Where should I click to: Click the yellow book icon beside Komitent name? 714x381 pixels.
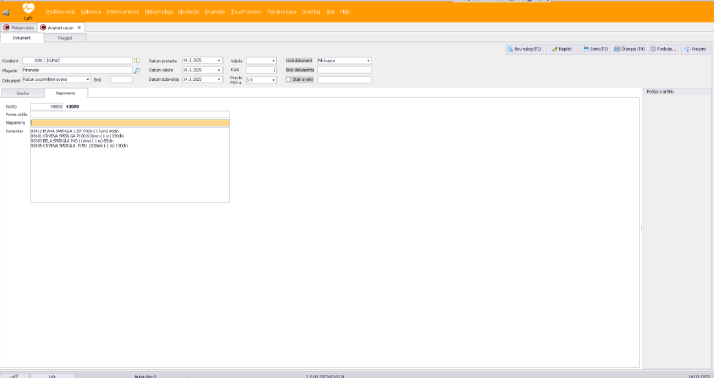coord(137,61)
